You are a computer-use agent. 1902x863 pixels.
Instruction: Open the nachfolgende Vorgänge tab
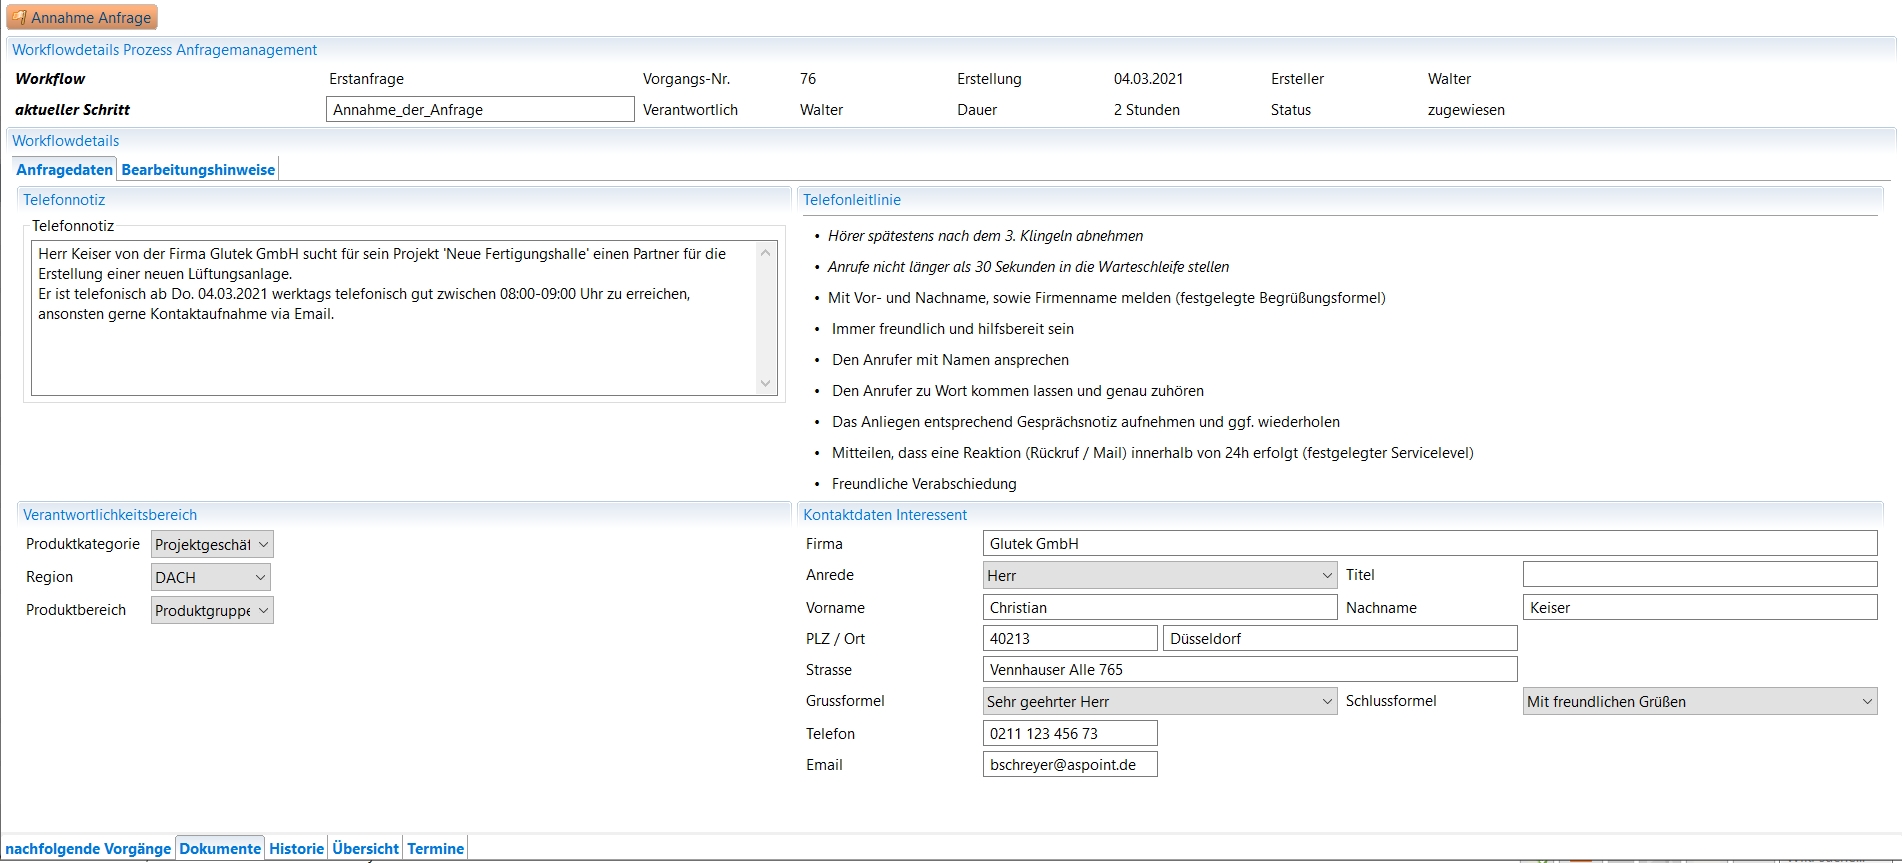tap(88, 849)
